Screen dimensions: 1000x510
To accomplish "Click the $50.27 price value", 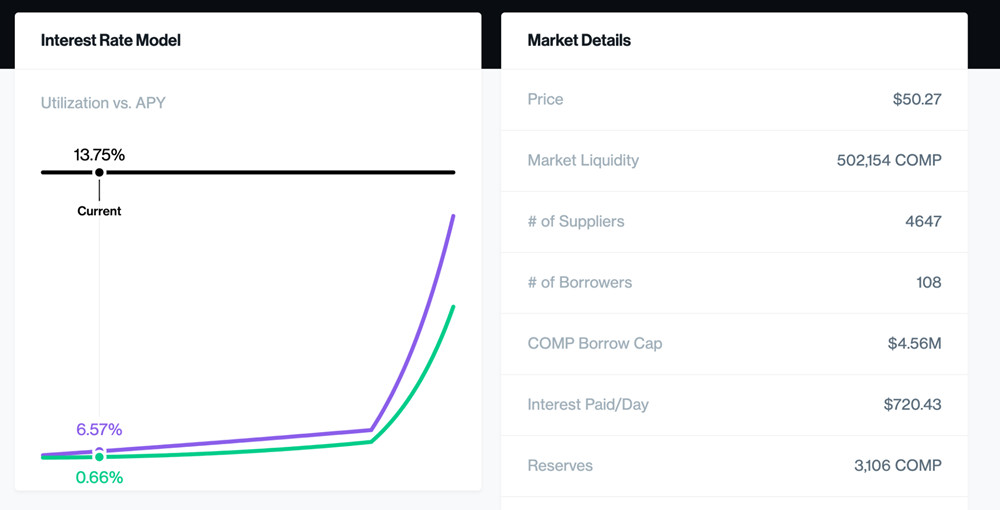I will [917, 99].
